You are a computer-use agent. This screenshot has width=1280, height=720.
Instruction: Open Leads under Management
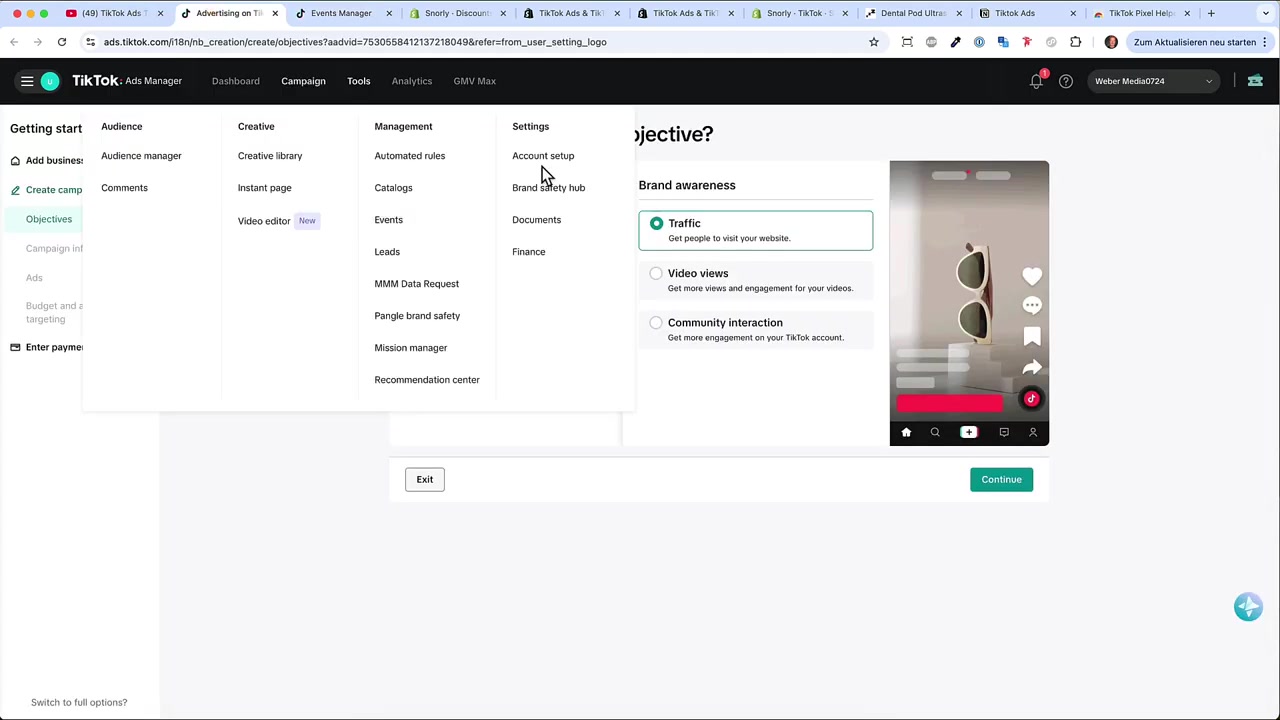pyautogui.click(x=387, y=252)
